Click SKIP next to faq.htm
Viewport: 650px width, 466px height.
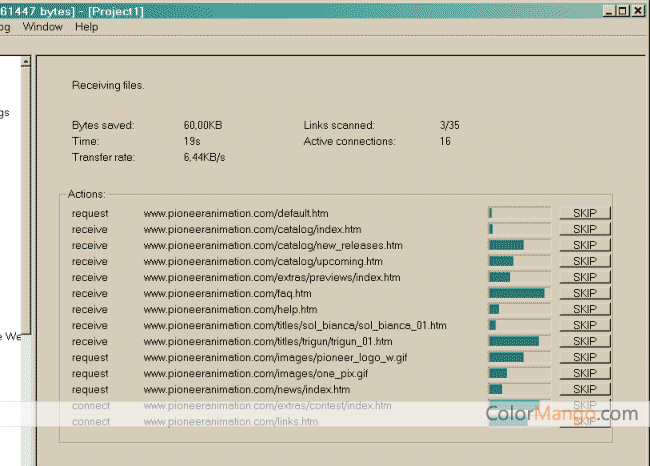(584, 293)
